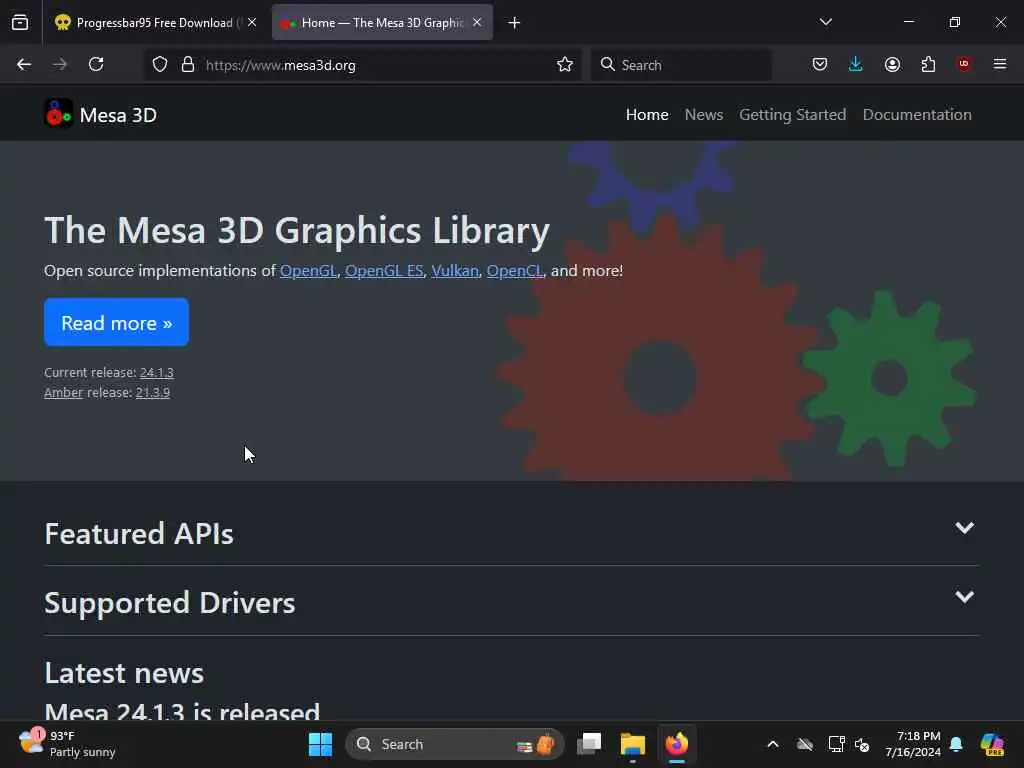The height and width of the screenshot is (768, 1024).
Task: Open current release 24.1.3 link
Action: (x=157, y=372)
